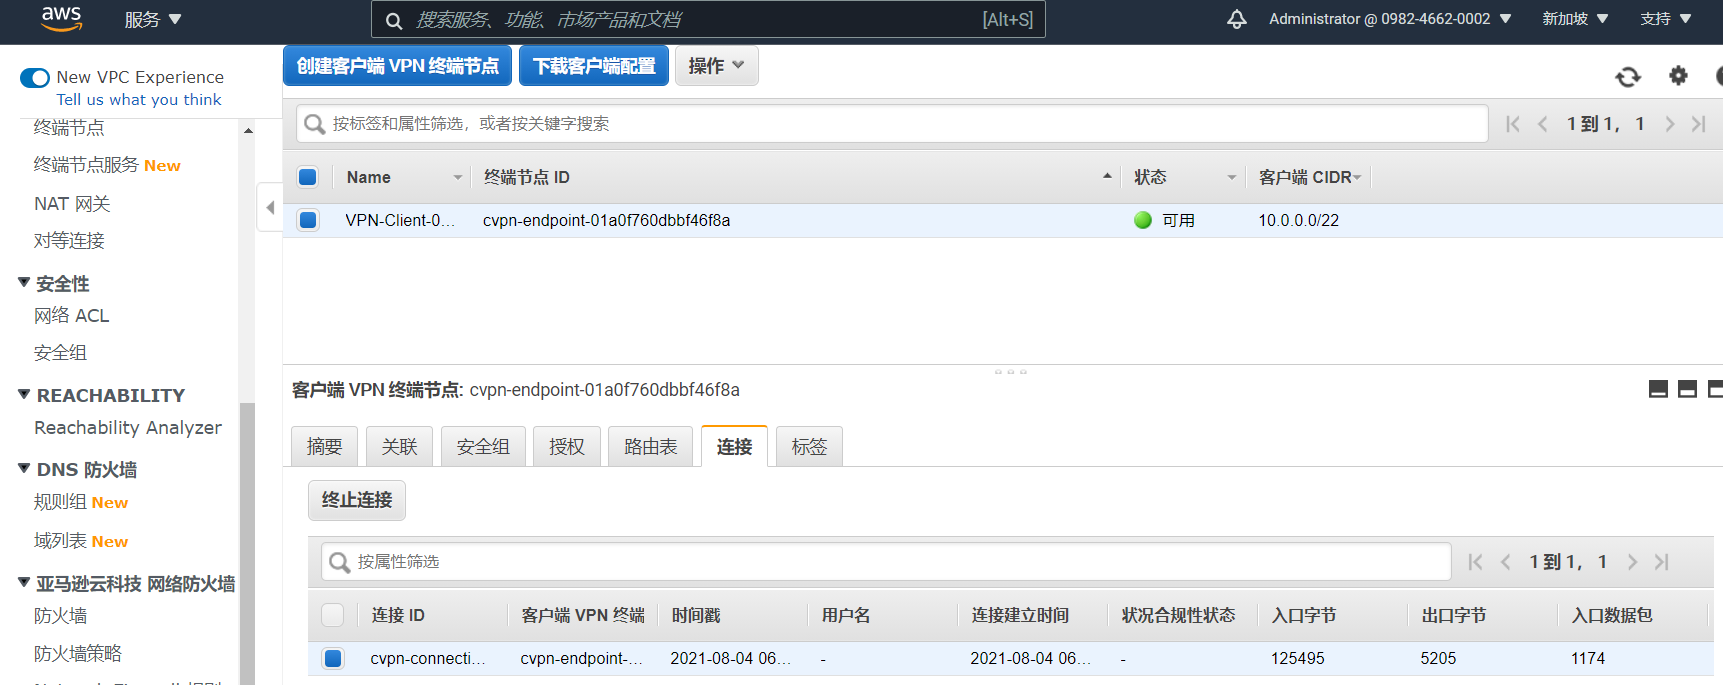Go to first page of endpoints list
The image size is (1723, 685).
[1513, 124]
